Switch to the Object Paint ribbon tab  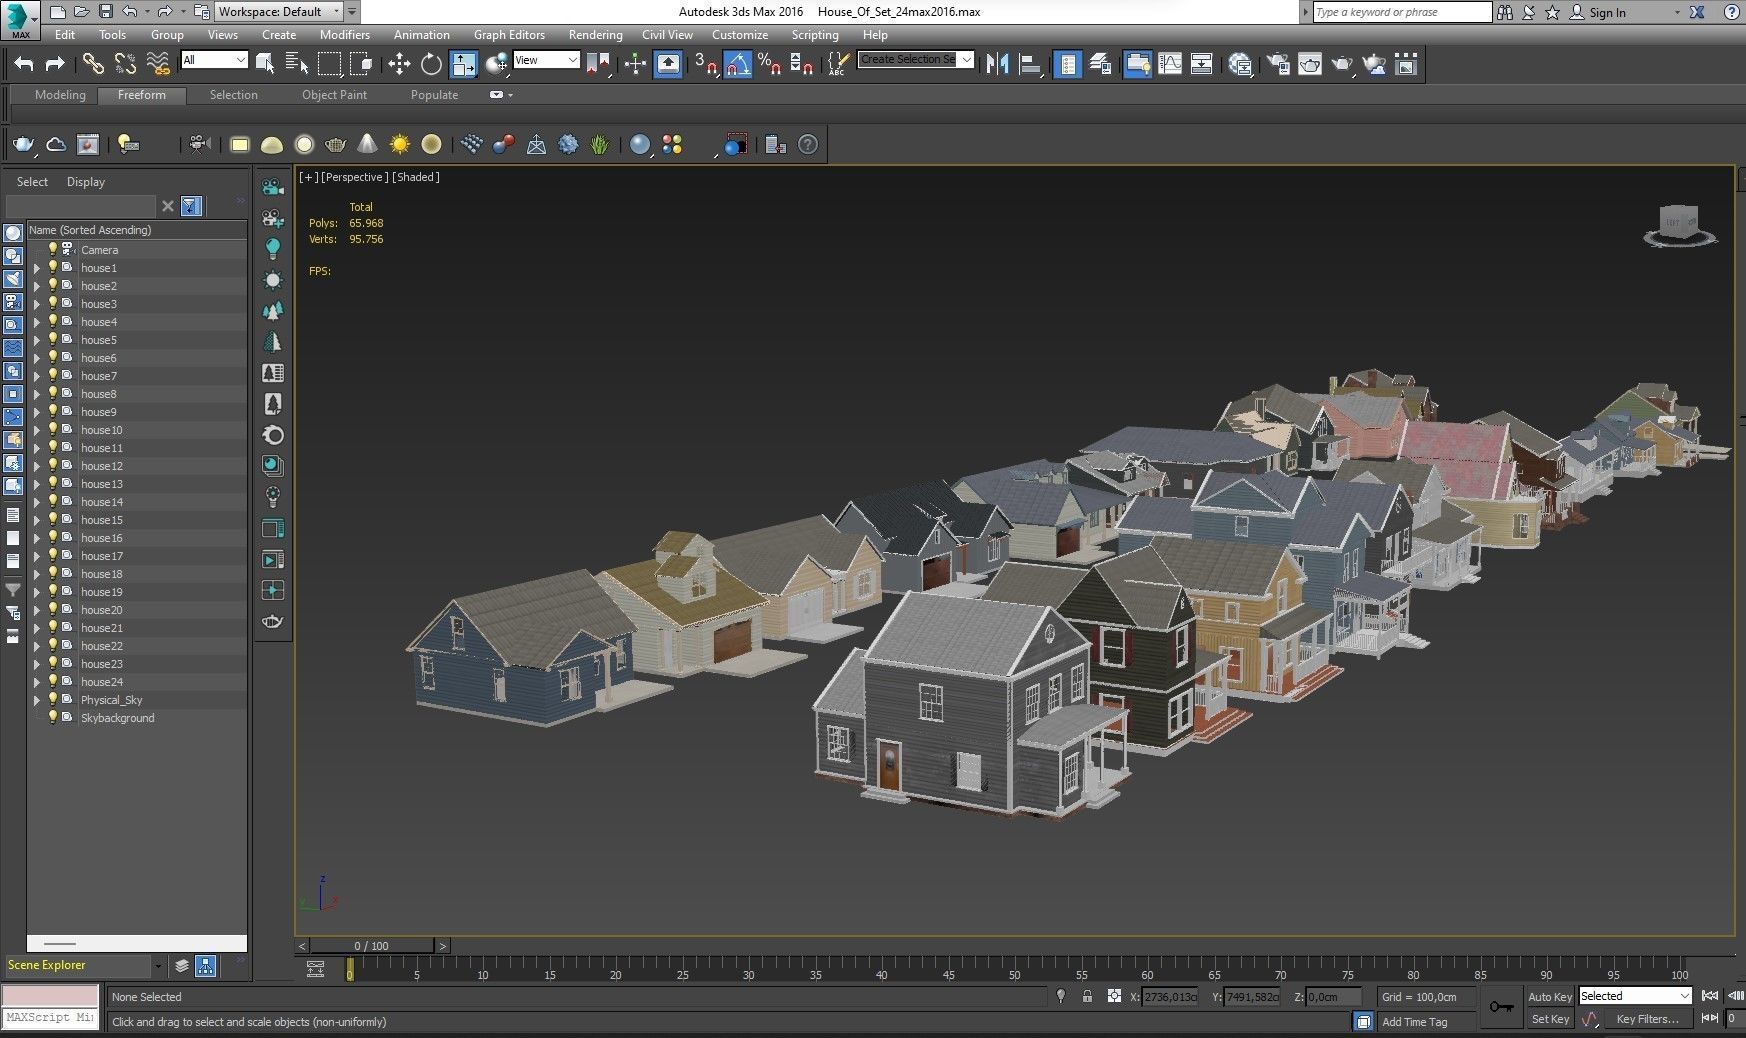(x=334, y=95)
